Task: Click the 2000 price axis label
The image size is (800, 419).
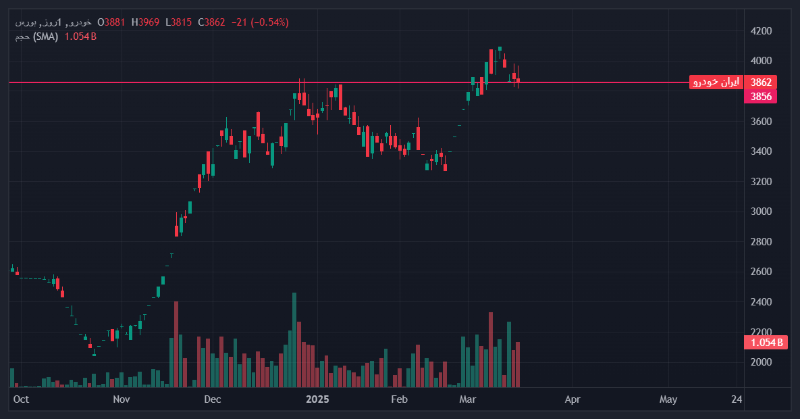Action: click(x=761, y=362)
